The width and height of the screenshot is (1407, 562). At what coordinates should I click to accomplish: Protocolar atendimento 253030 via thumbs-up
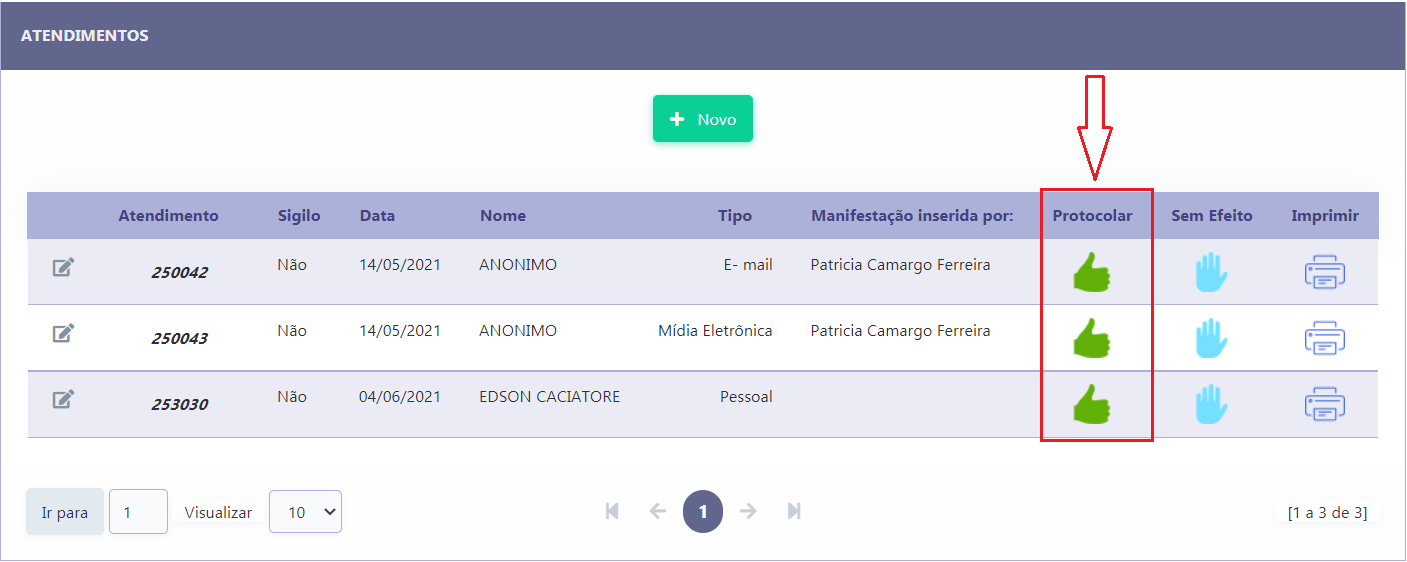(x=1092, y=404)
